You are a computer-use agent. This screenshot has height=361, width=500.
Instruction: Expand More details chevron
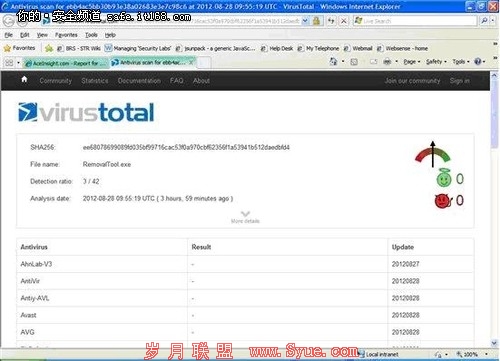click(x=245, y=214)
